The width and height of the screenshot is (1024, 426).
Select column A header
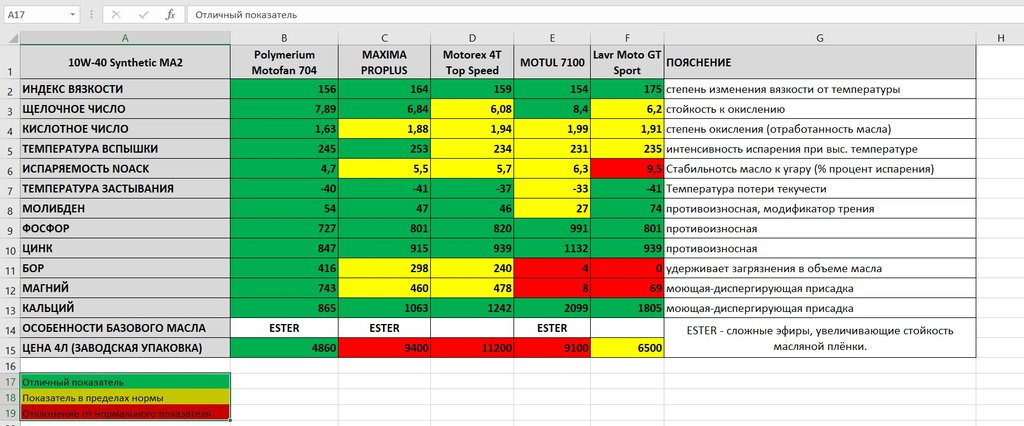125,38
